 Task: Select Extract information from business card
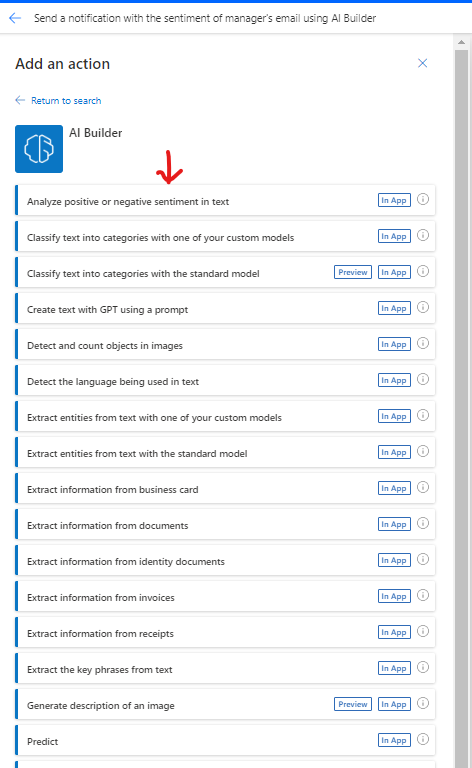[225, 488]
